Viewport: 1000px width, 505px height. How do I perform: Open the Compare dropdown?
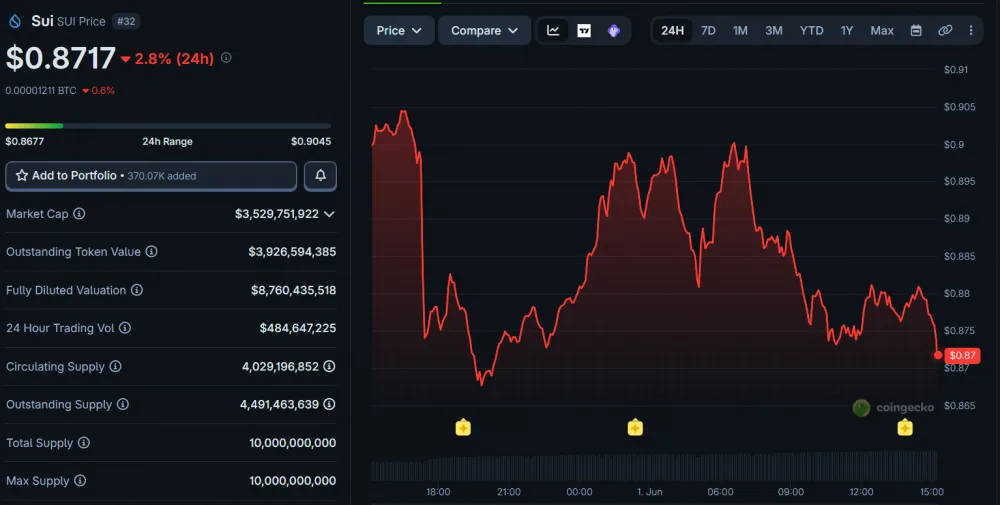pyautogui.click(x=484, y=31)
